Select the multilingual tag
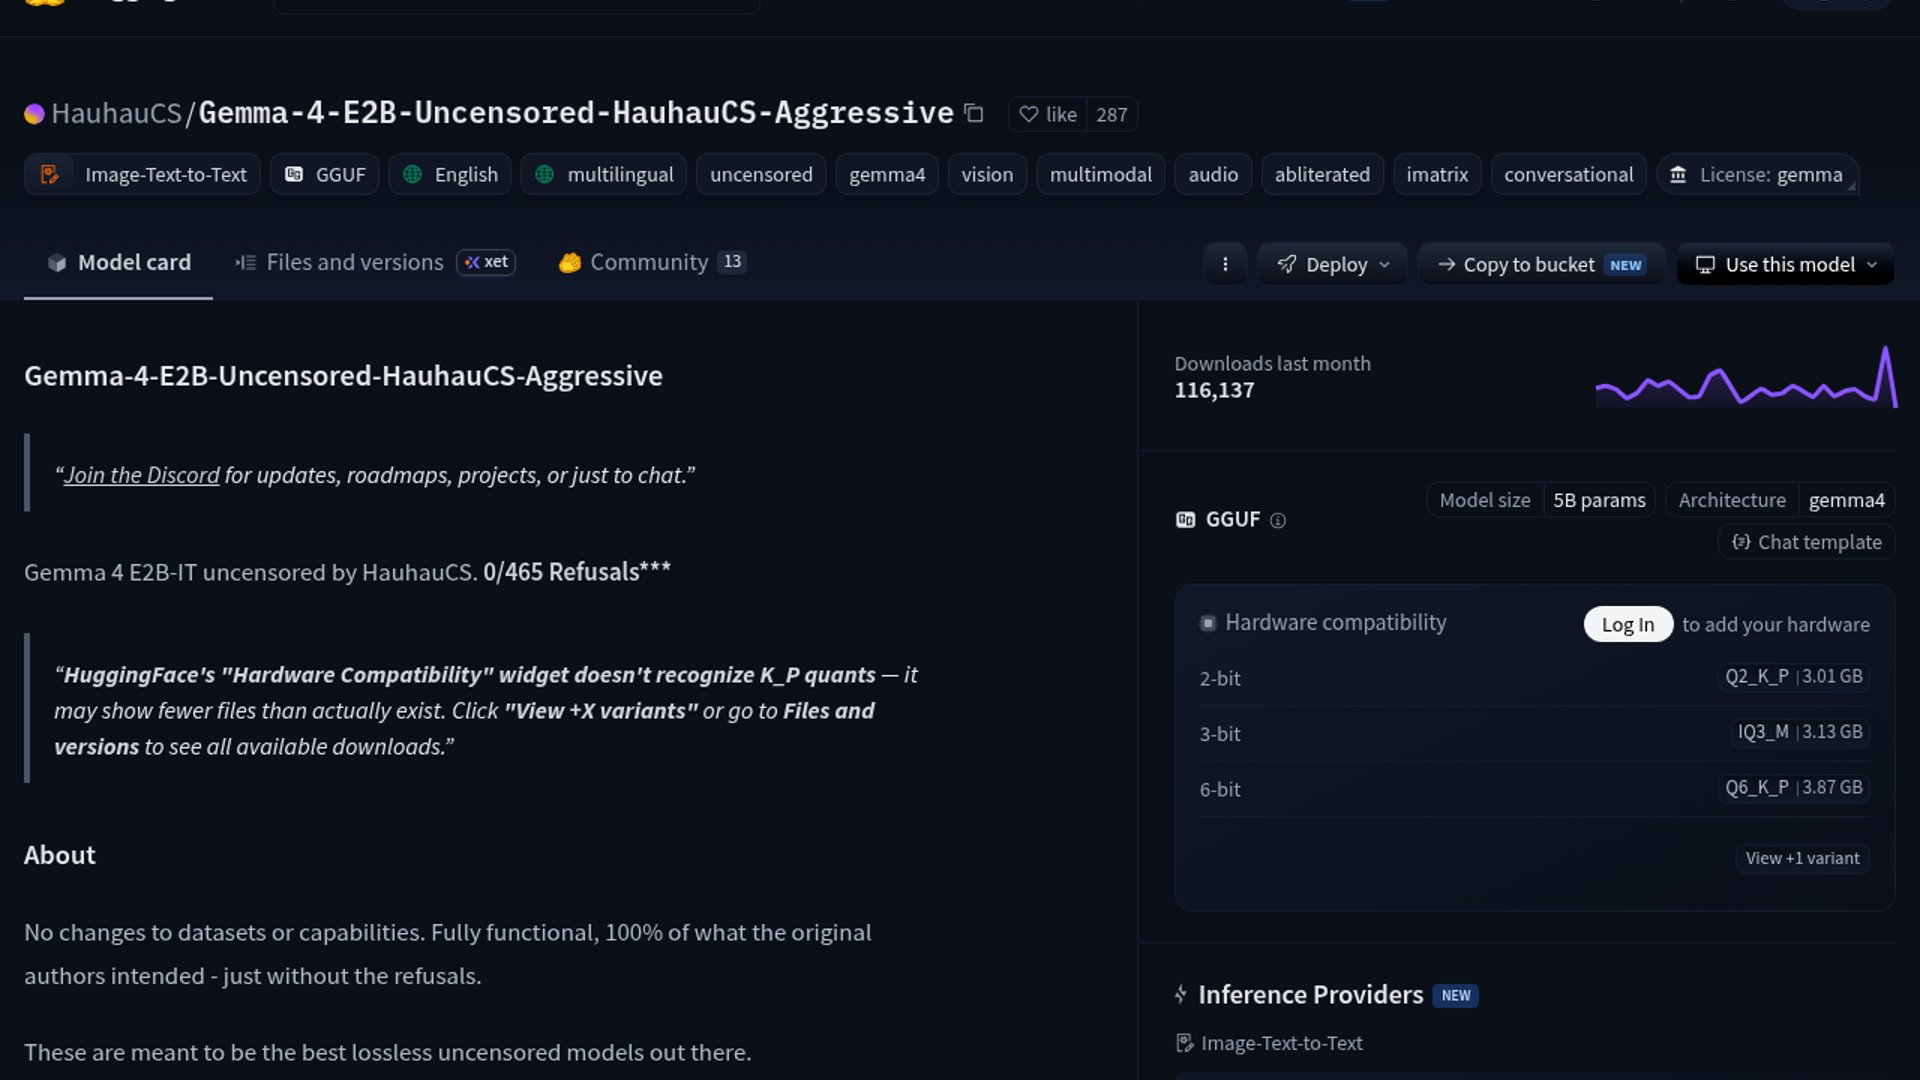The image size is (1920, 1080). click(604, 174)
